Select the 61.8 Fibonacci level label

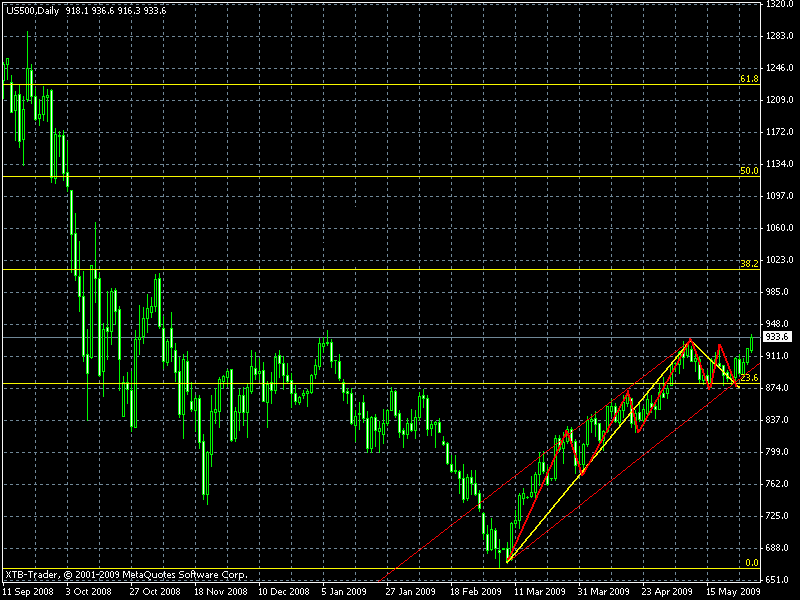(749, 79)
